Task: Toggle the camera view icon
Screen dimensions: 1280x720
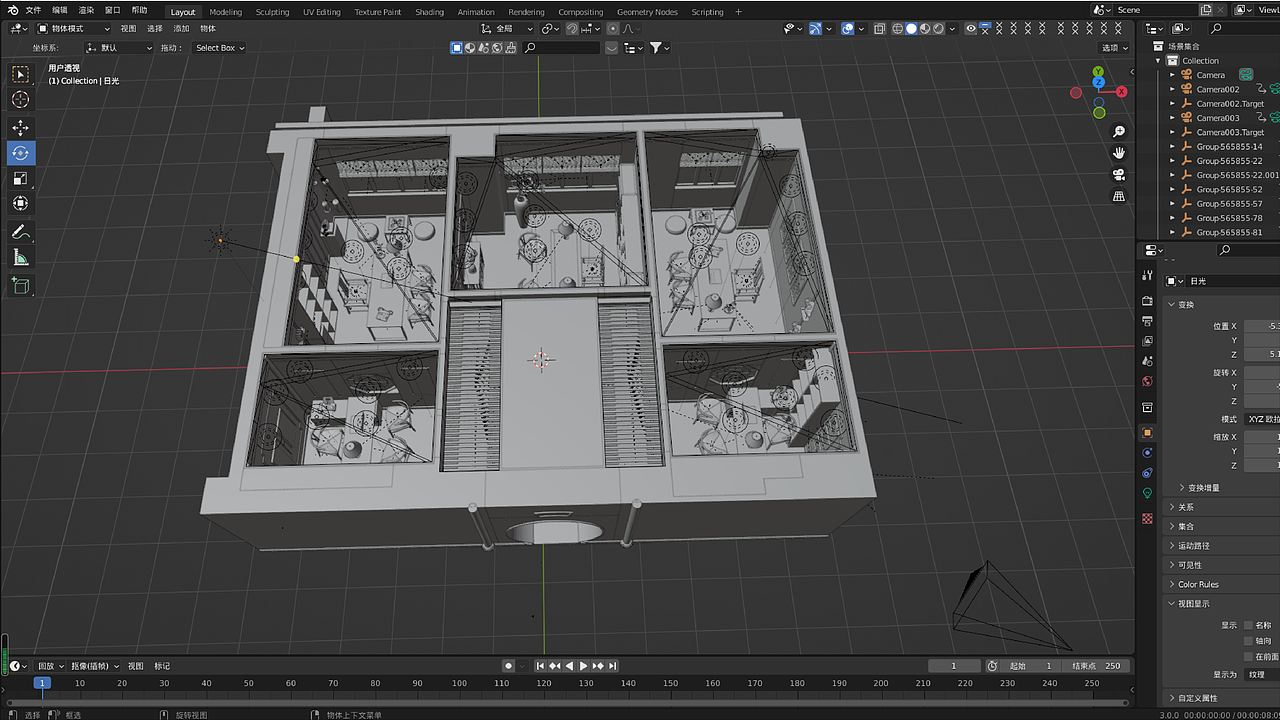Action: (x=1119, y=174)
